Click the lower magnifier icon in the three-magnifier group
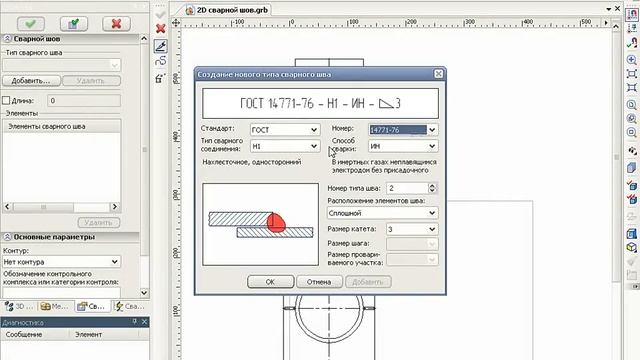 coord(632,132)
